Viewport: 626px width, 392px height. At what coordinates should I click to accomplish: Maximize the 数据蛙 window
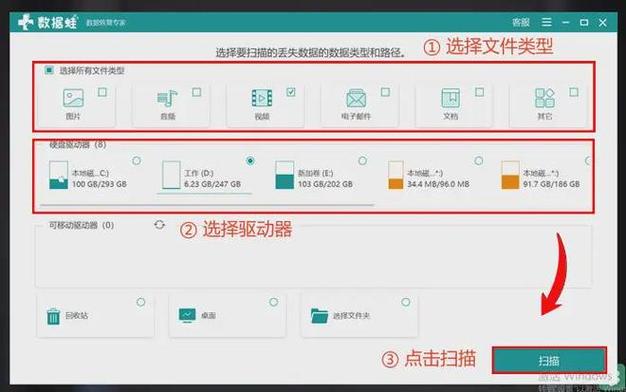[x=584, y=22]
